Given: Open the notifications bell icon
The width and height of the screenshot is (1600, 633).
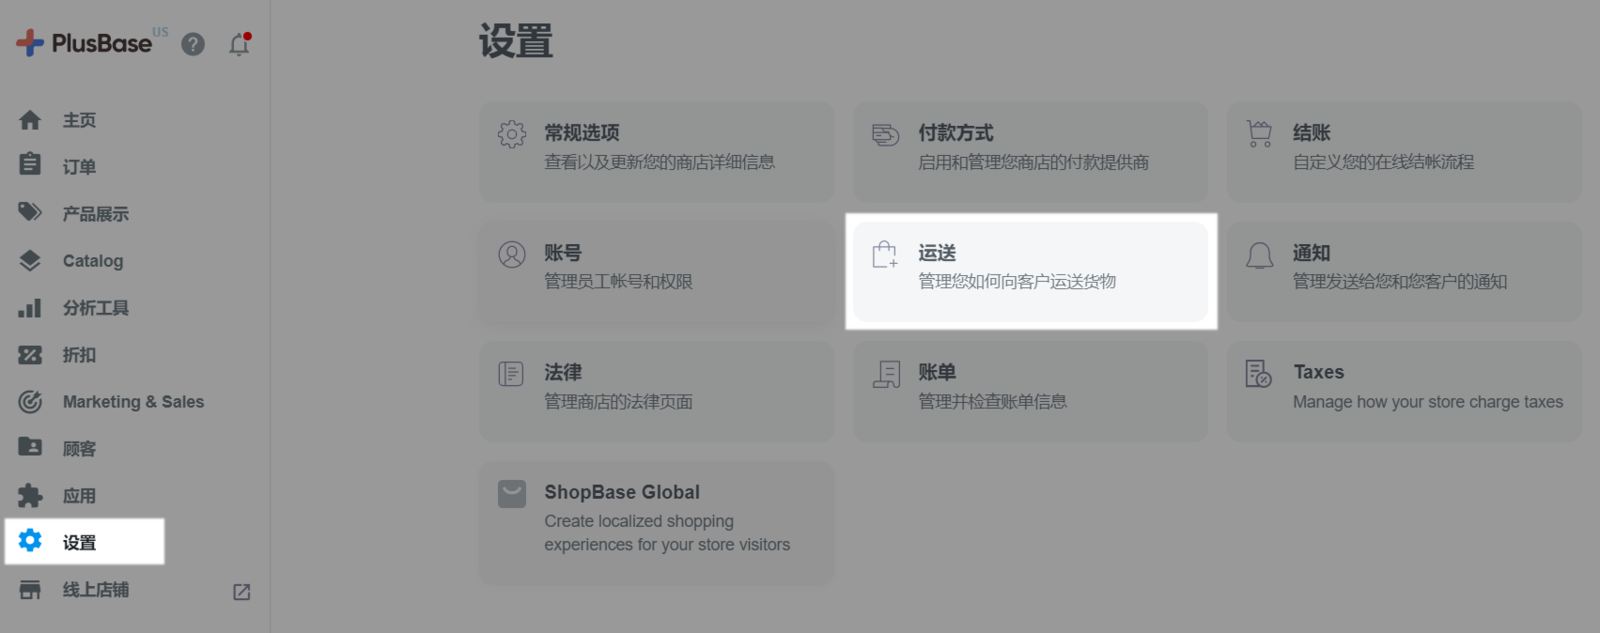Looking at the screenshot, I should tap(239, 44).
